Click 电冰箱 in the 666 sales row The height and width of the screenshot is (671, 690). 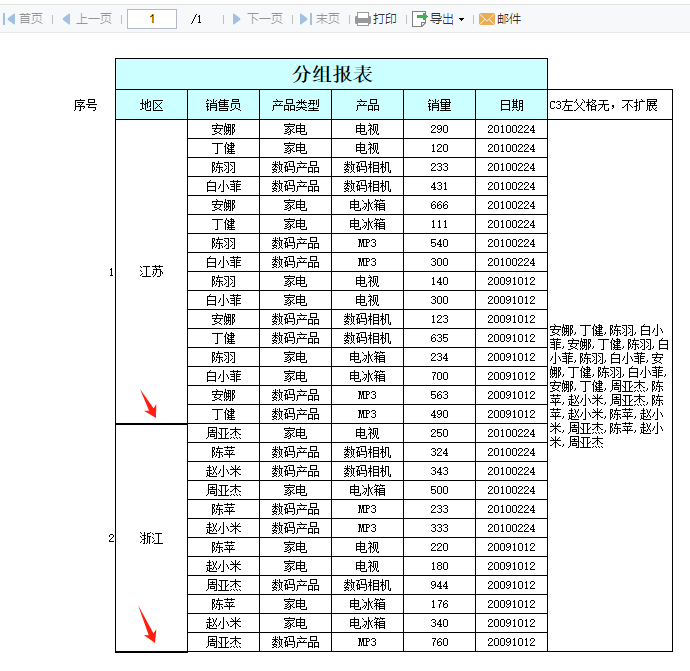pyautogui.click(x=367, y=205)
